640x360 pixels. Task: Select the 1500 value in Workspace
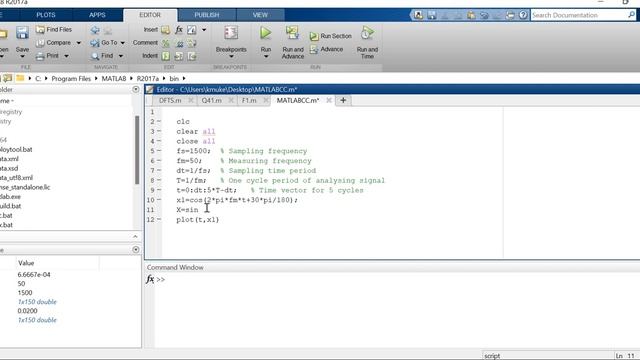tap(25, 293)
